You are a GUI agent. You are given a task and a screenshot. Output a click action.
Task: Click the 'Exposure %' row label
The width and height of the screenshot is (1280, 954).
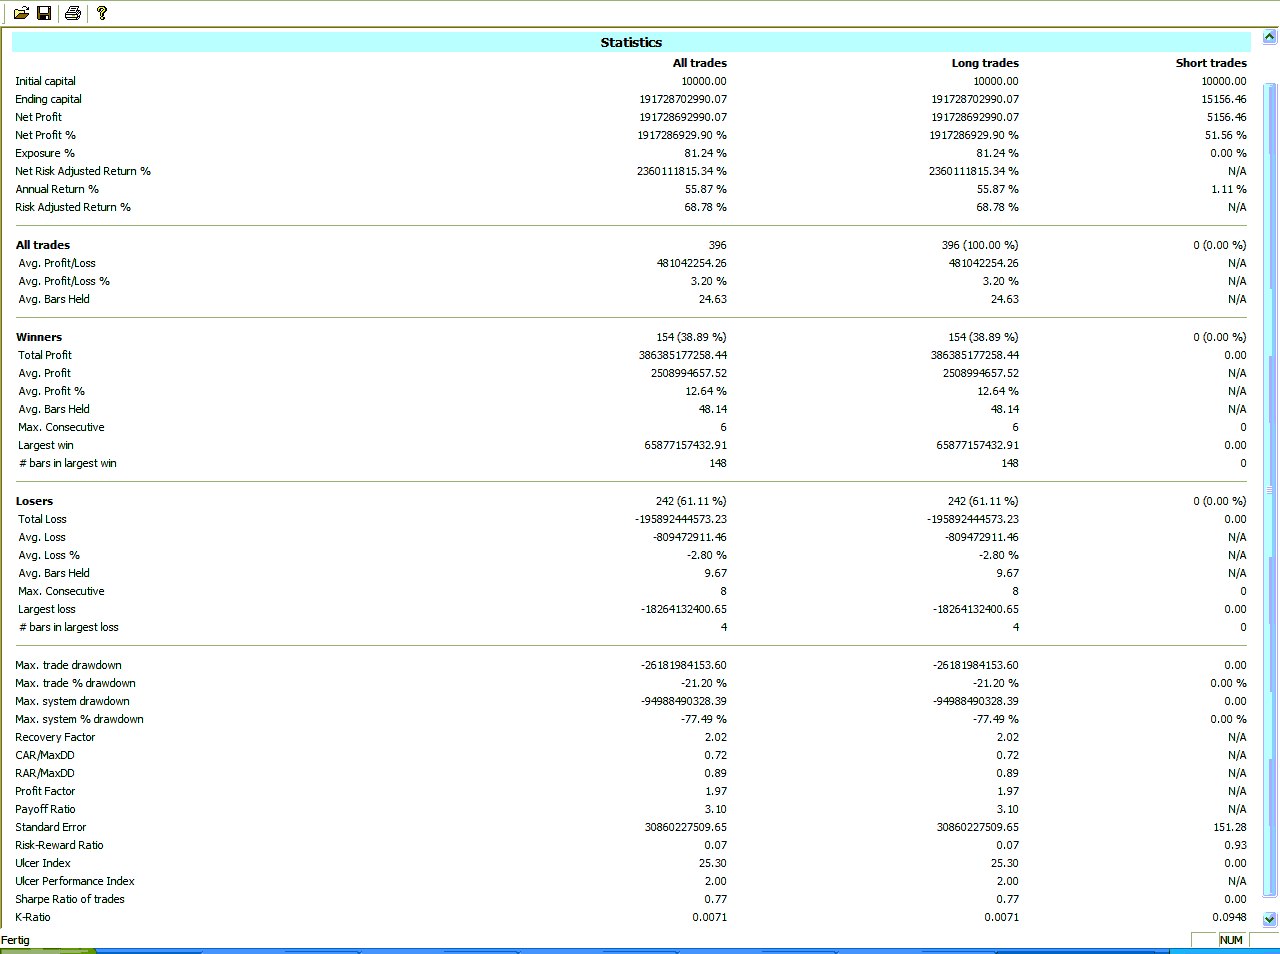click(x=45, y=153)
